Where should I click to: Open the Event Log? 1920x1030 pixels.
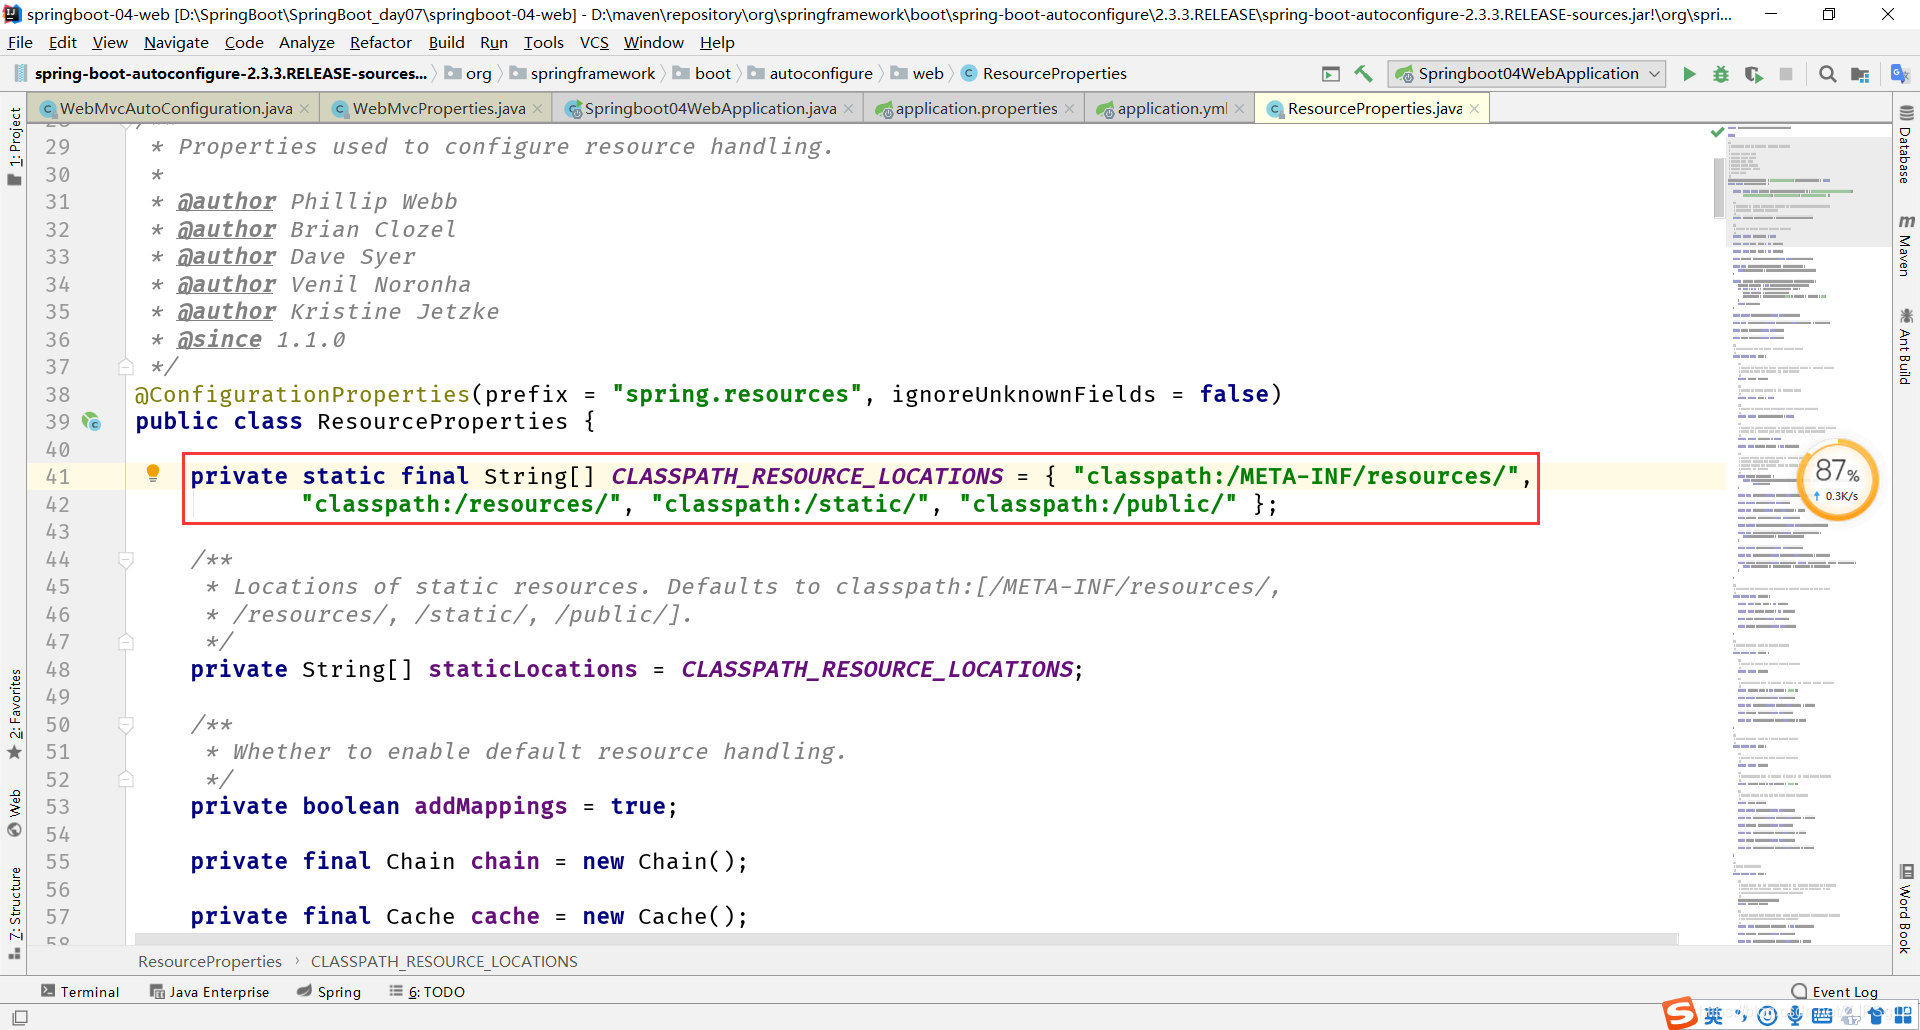tap(1835, 992)
